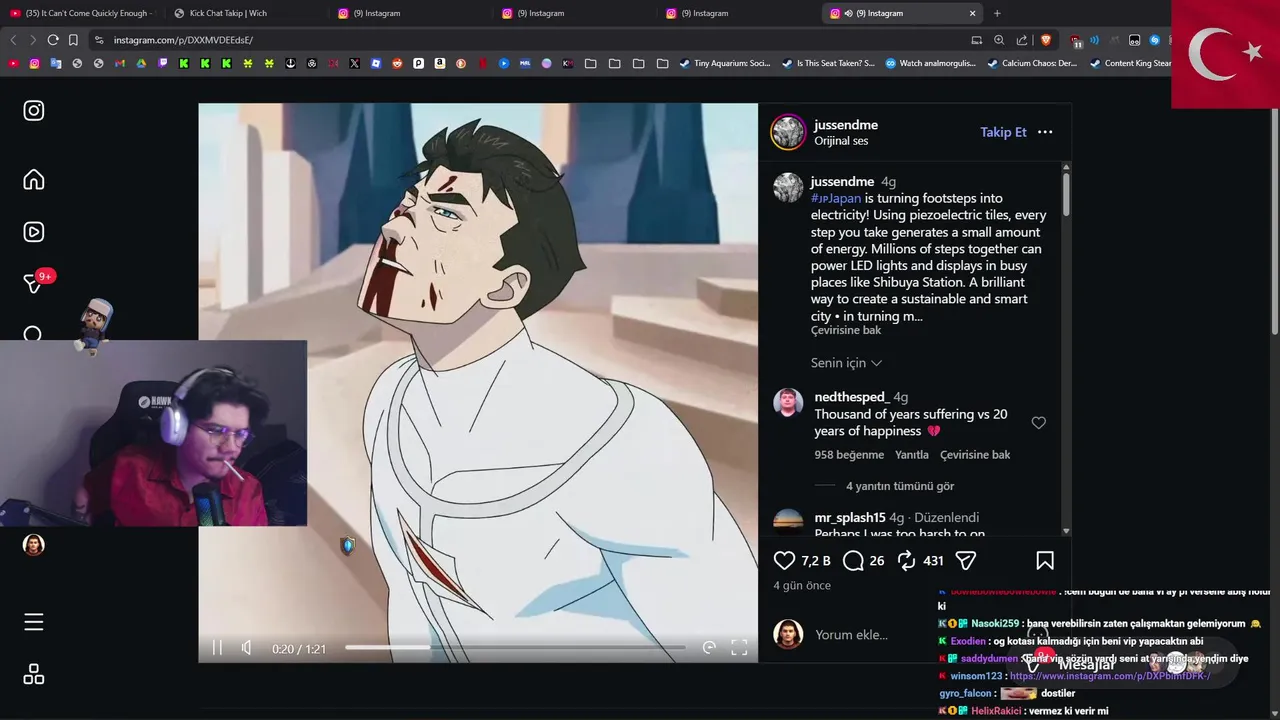This screenshot has width=1280, height=720.
Task: Open the post's three-dot options menu
Action: point(1045,132)
